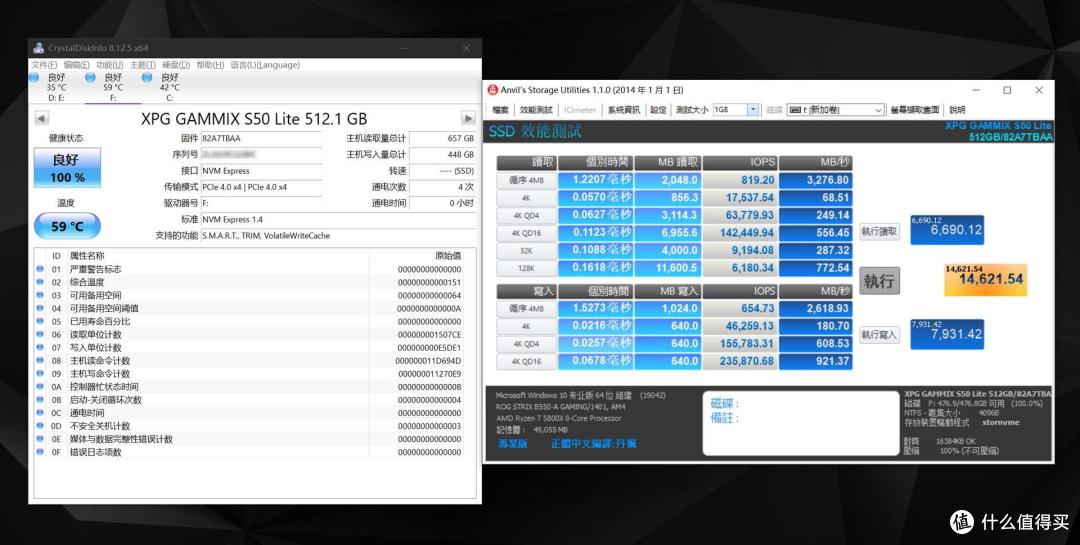Click the write IOPS value 235,870.68

point(740,361)
